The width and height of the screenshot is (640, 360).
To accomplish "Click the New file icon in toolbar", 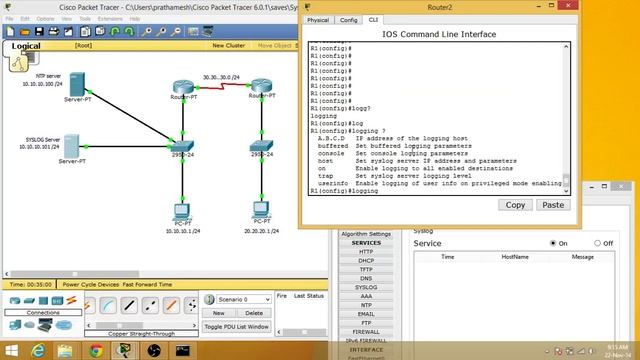I will click(x=10, y=31).
